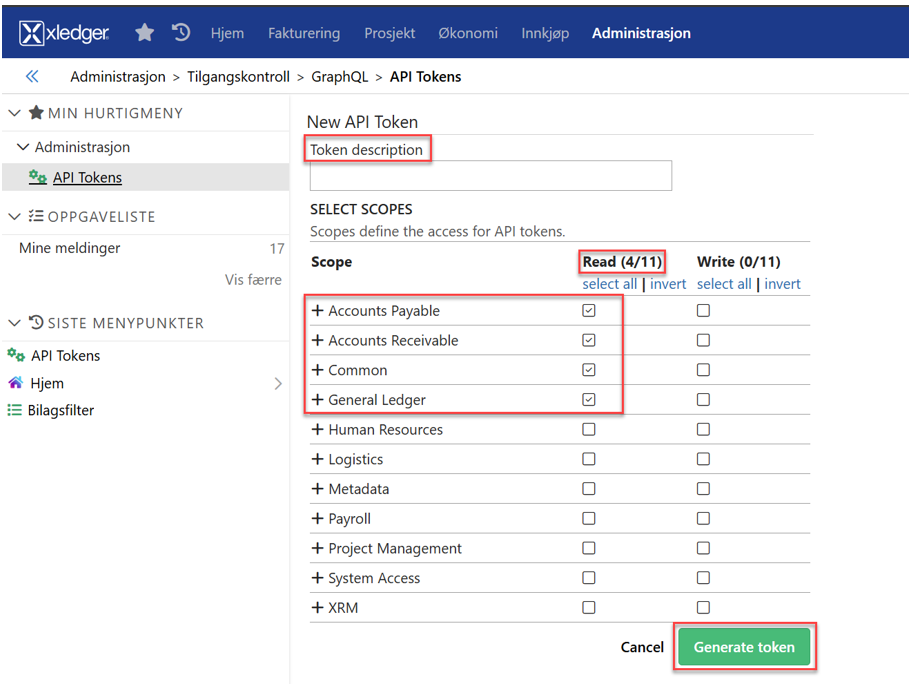Open favorites star in top bar
Image resolution: width=912 pixels, height=684 pixels.
145,33
